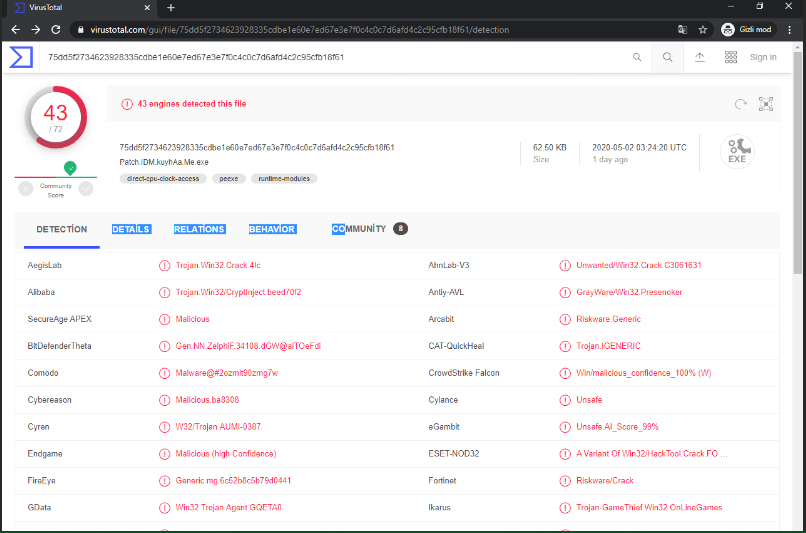Click the Trojan.Win32.Crack.4!c result

coord(218,265)
